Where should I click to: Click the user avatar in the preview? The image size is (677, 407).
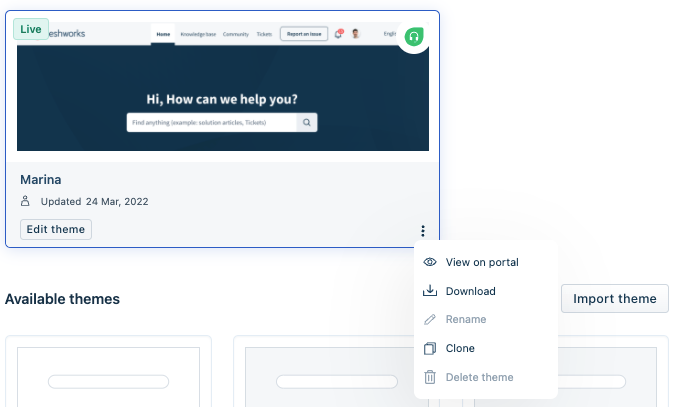pos(355,34)
